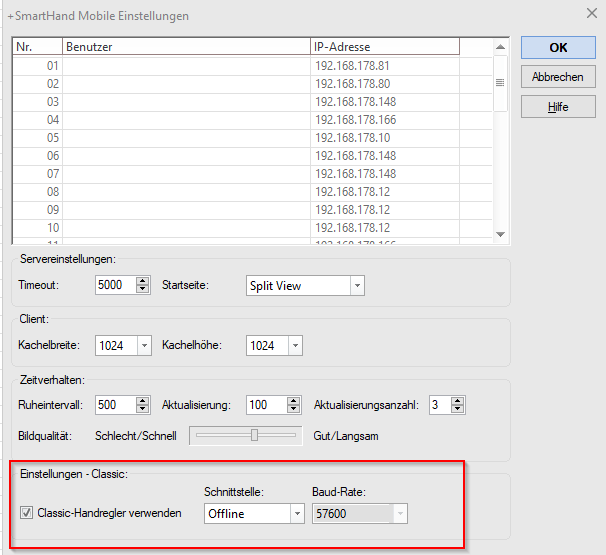Open Hilfe for this dialog
Screen dimensions: 606x555
(x=558, y=107)
